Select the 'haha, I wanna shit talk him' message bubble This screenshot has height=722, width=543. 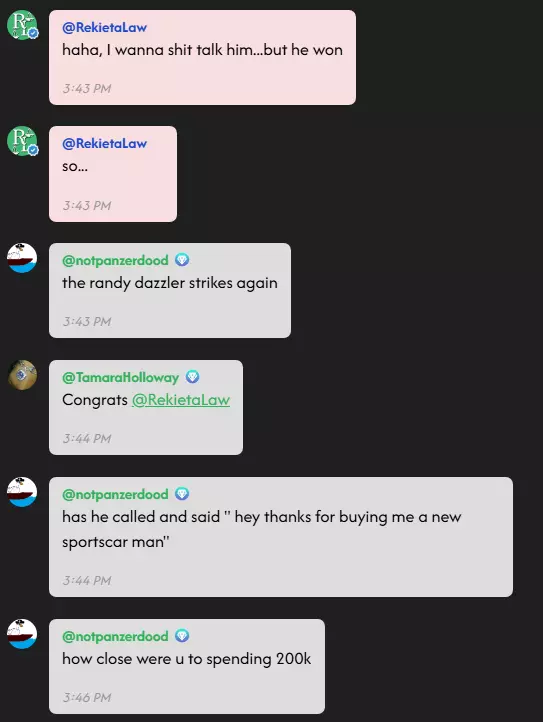pos(202,58)
